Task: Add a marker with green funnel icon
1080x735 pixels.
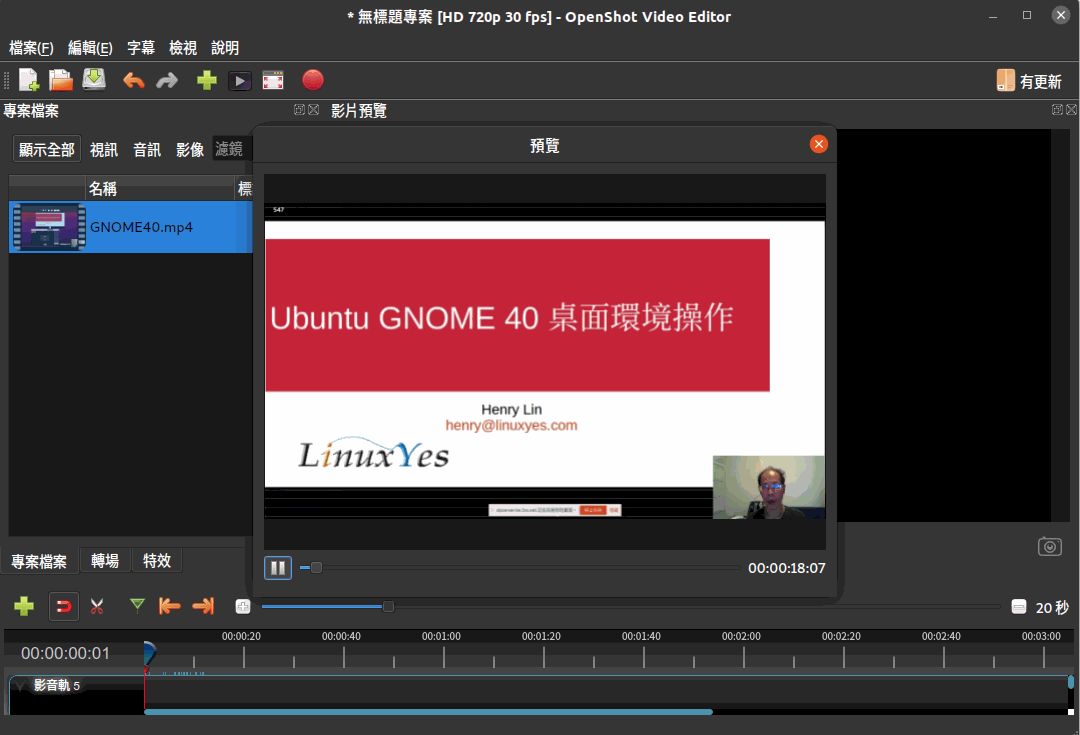Action: (137, 605)
